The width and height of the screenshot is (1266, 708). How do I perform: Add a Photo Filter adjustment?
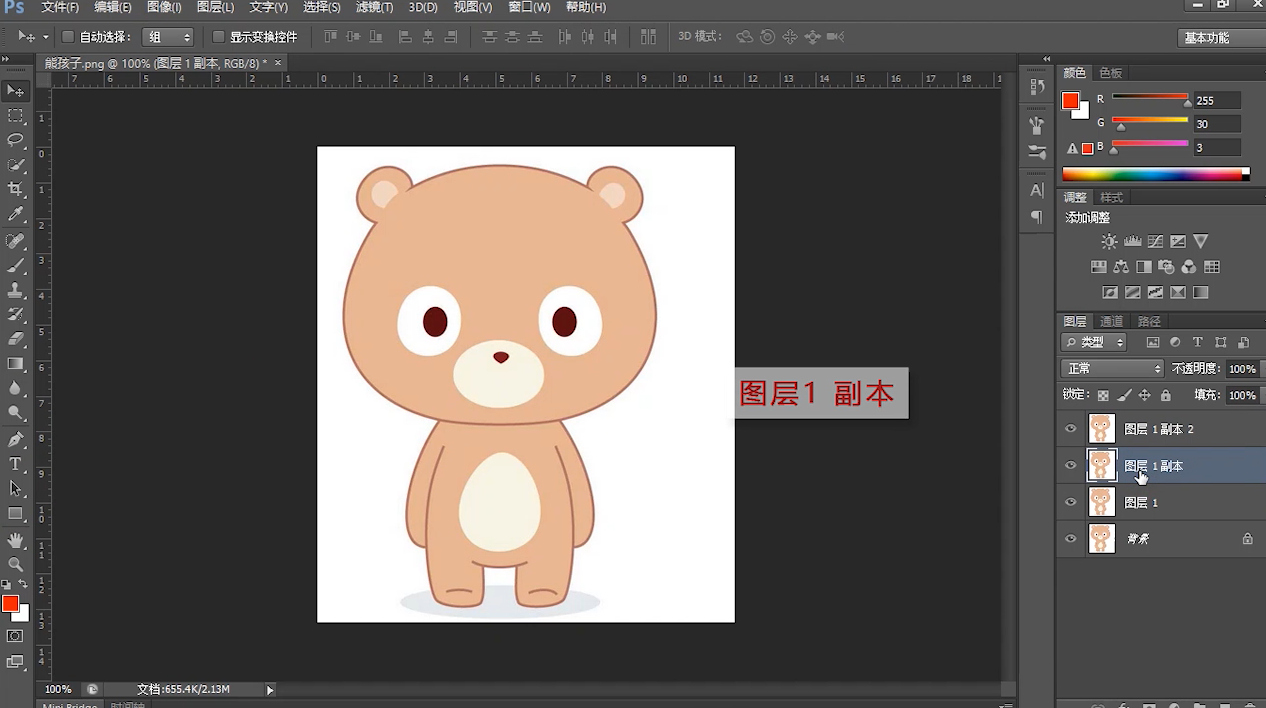(x=1166, y=267)
